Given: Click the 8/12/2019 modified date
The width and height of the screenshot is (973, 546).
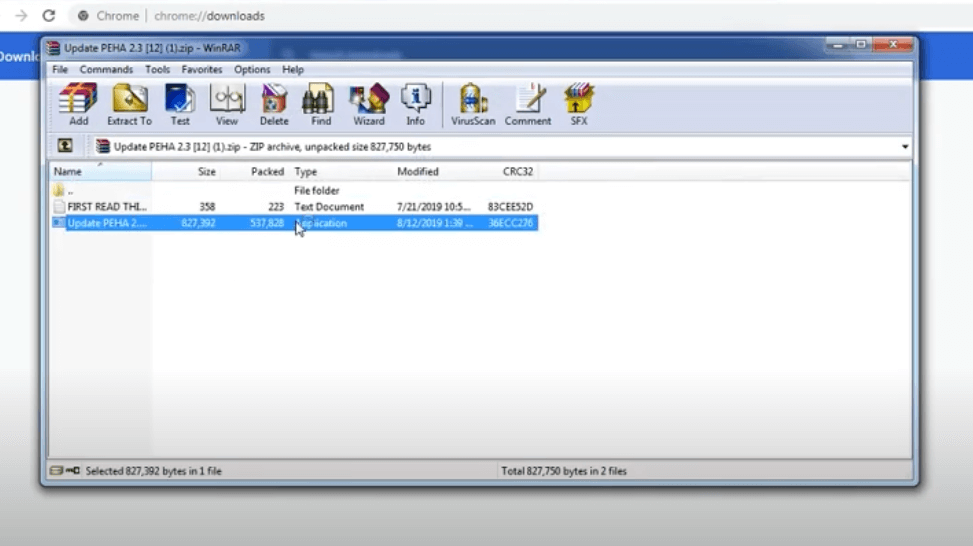Looking at the screenshot, I should click(434, 223).
